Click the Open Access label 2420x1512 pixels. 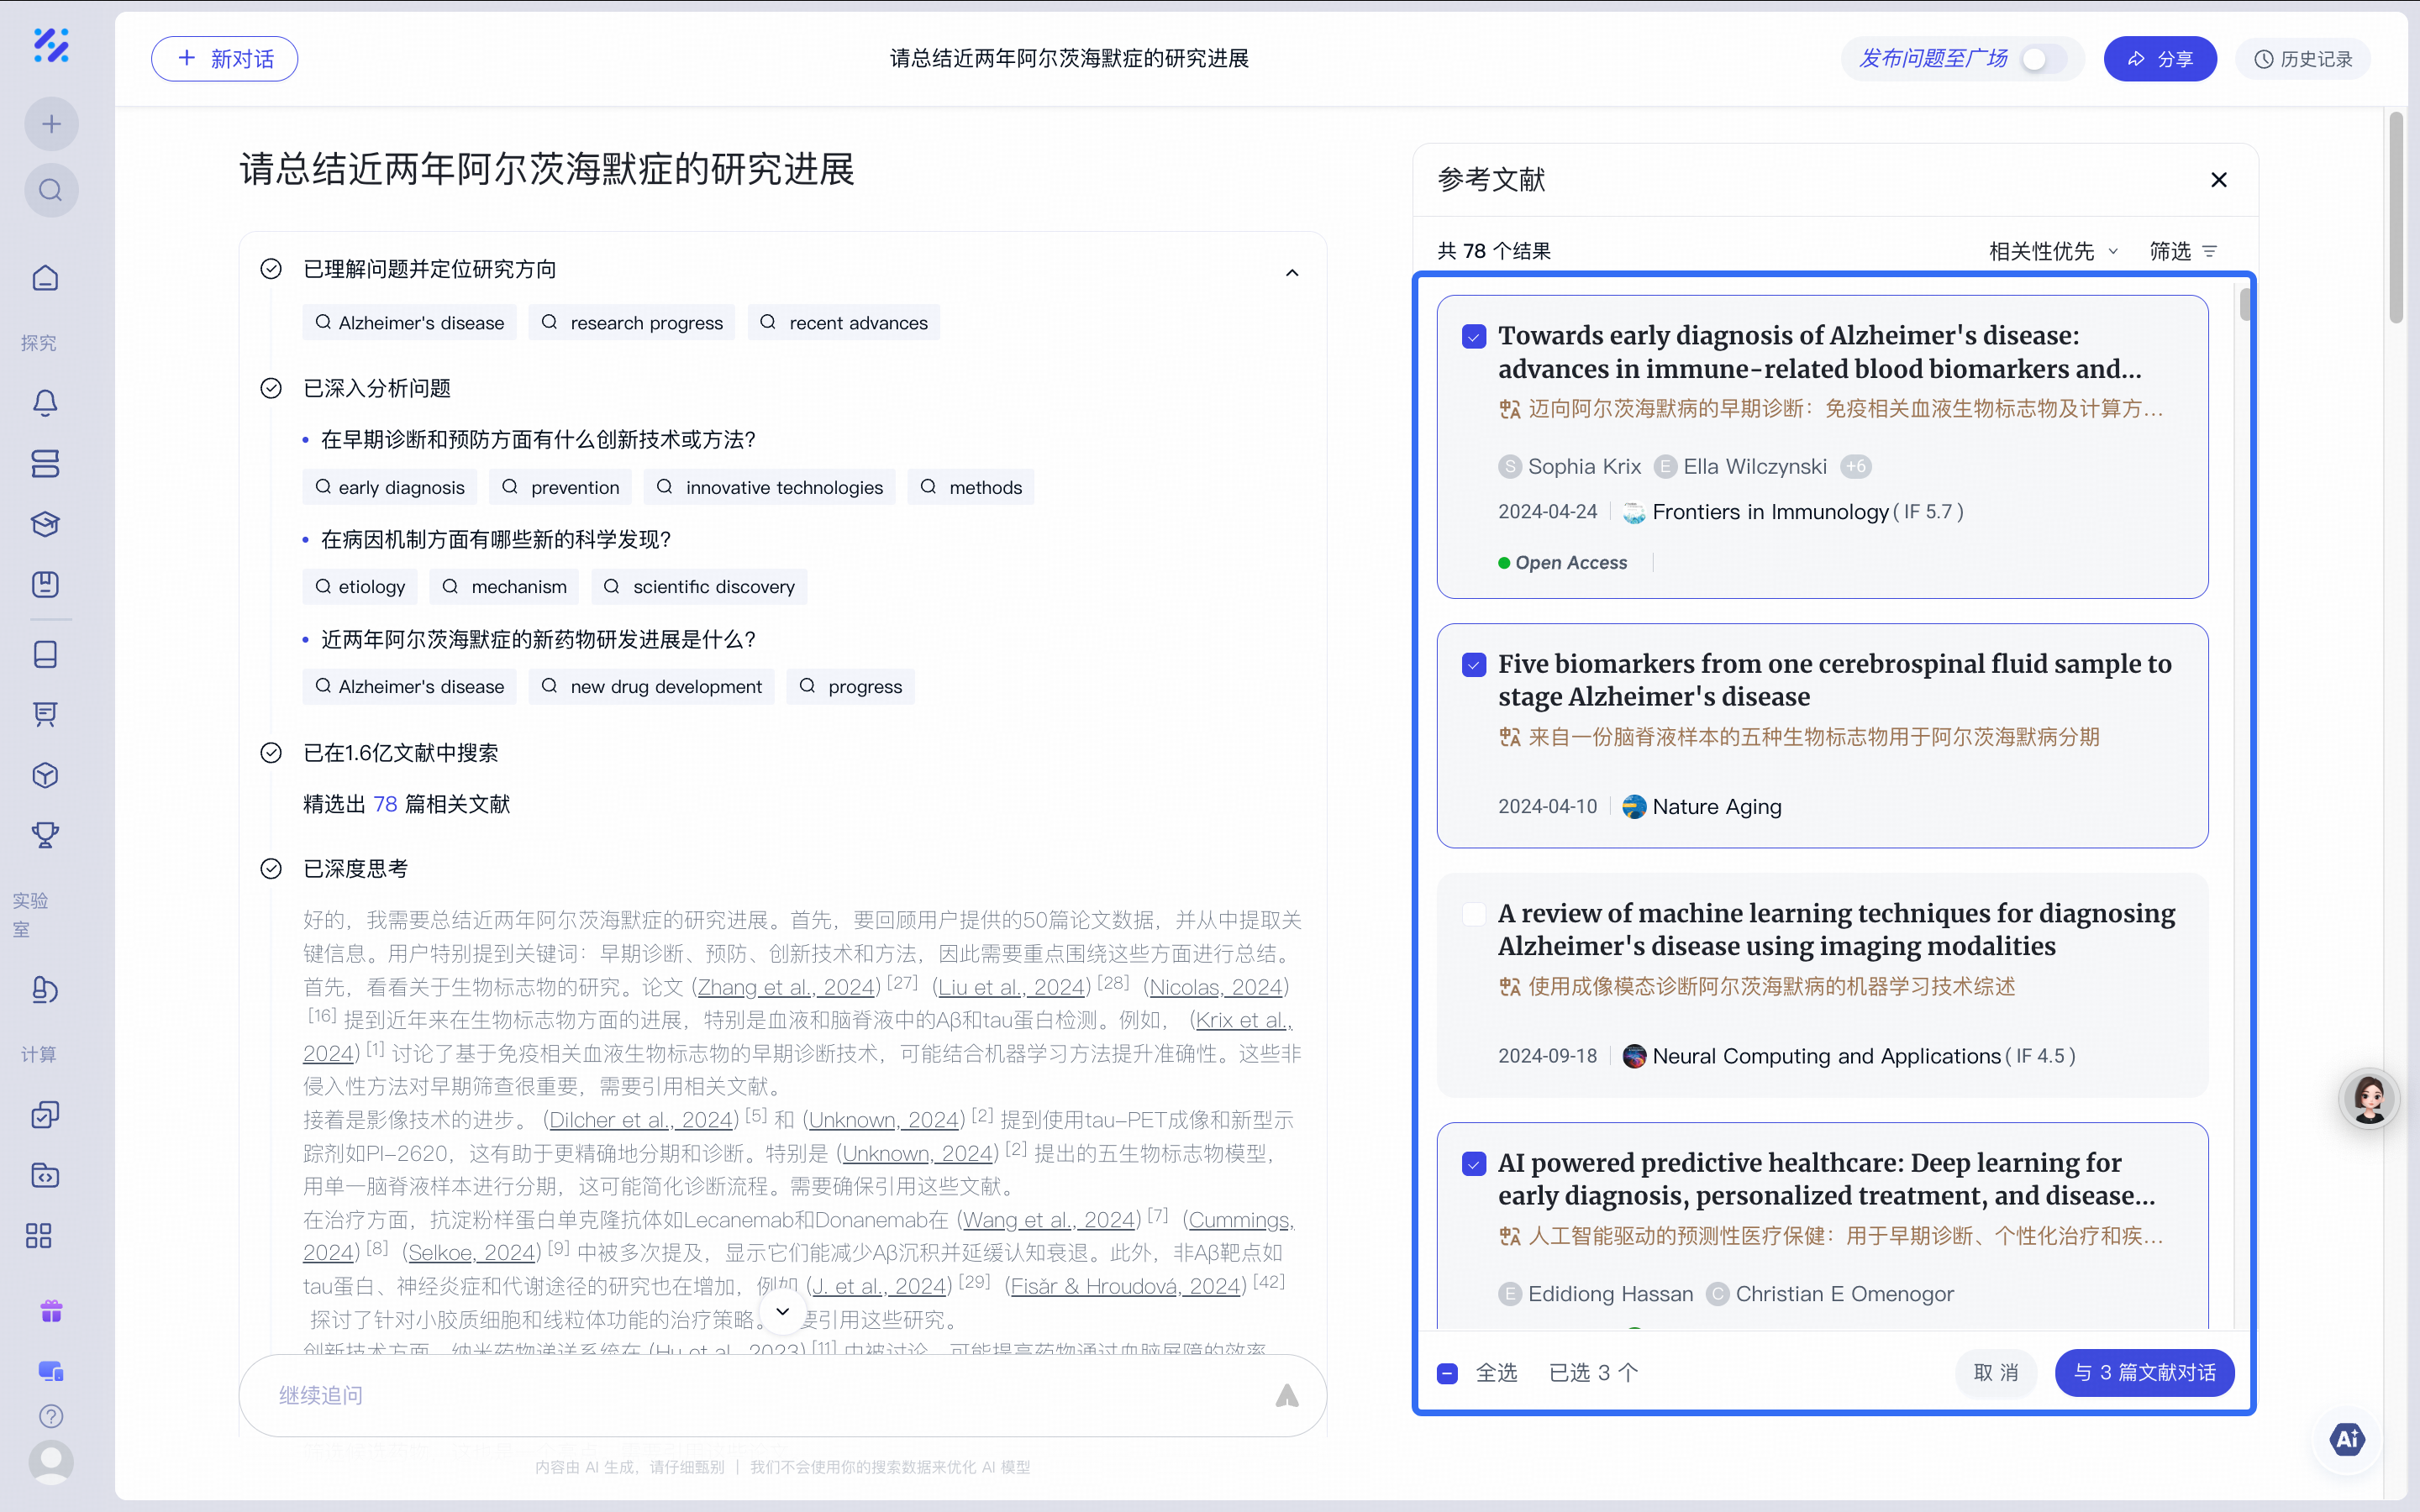(x=1571, y=563)
